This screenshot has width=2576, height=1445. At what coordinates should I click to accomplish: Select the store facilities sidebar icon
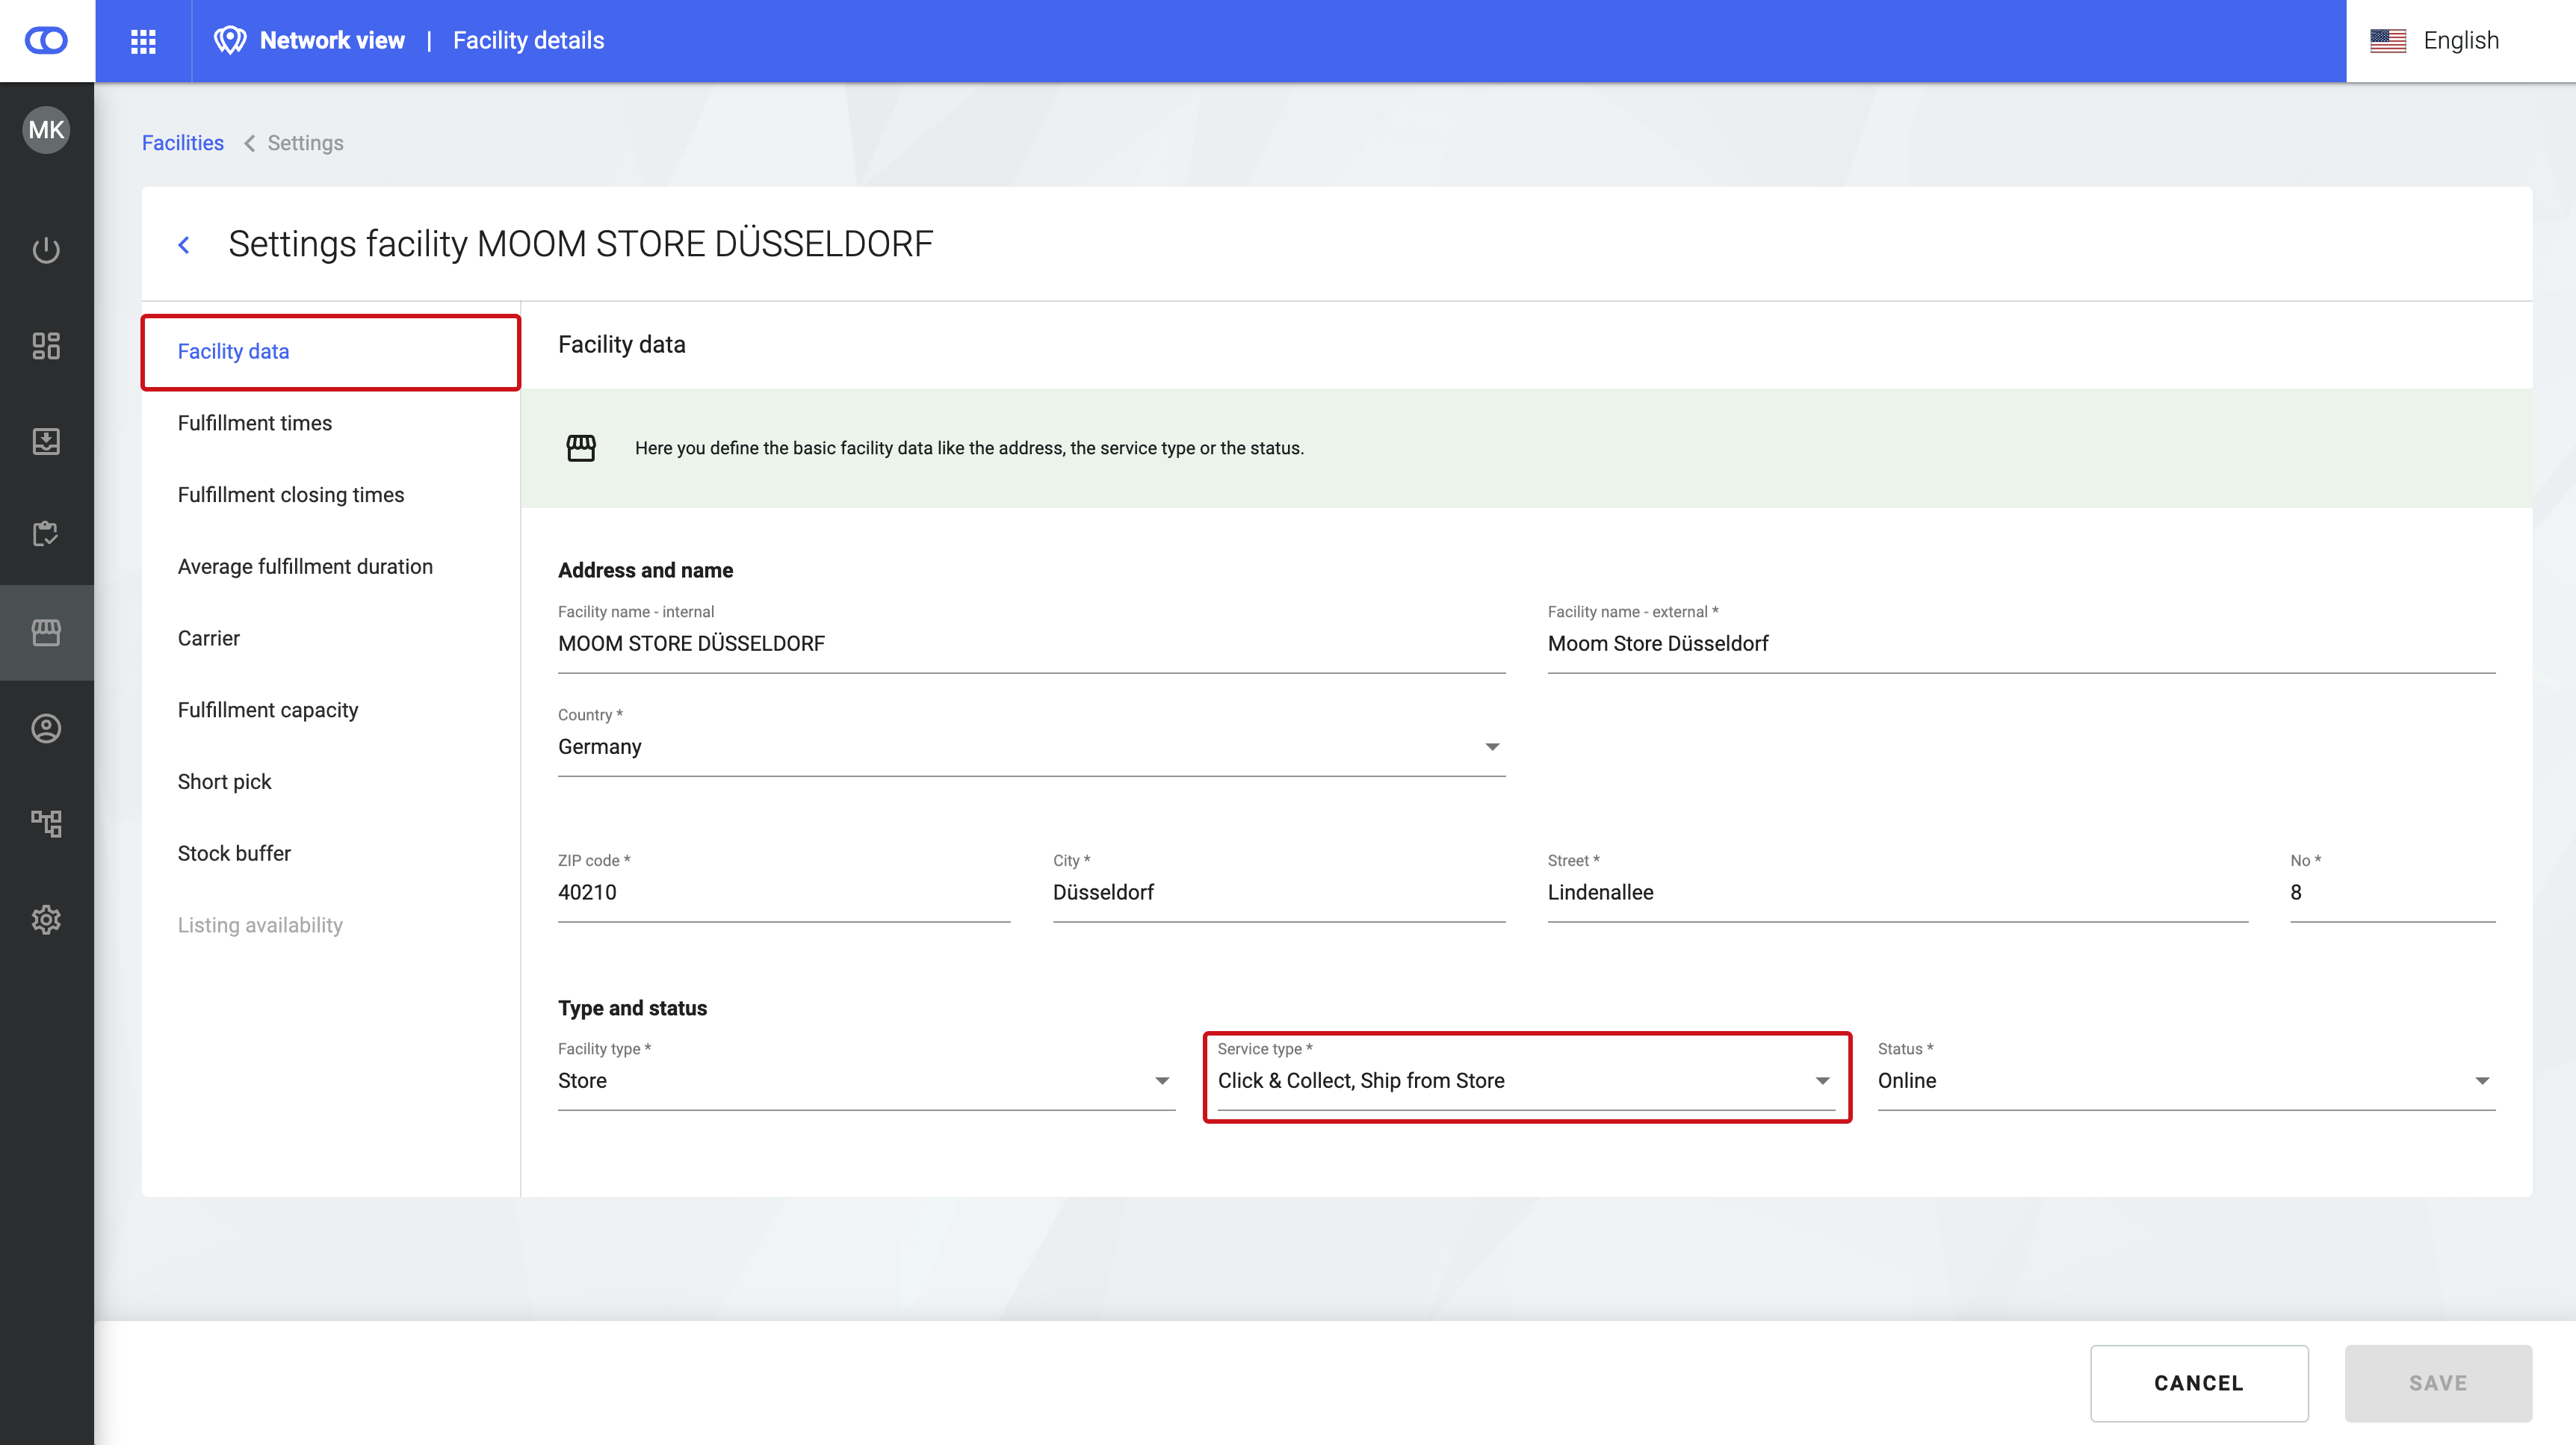point(46,632)
